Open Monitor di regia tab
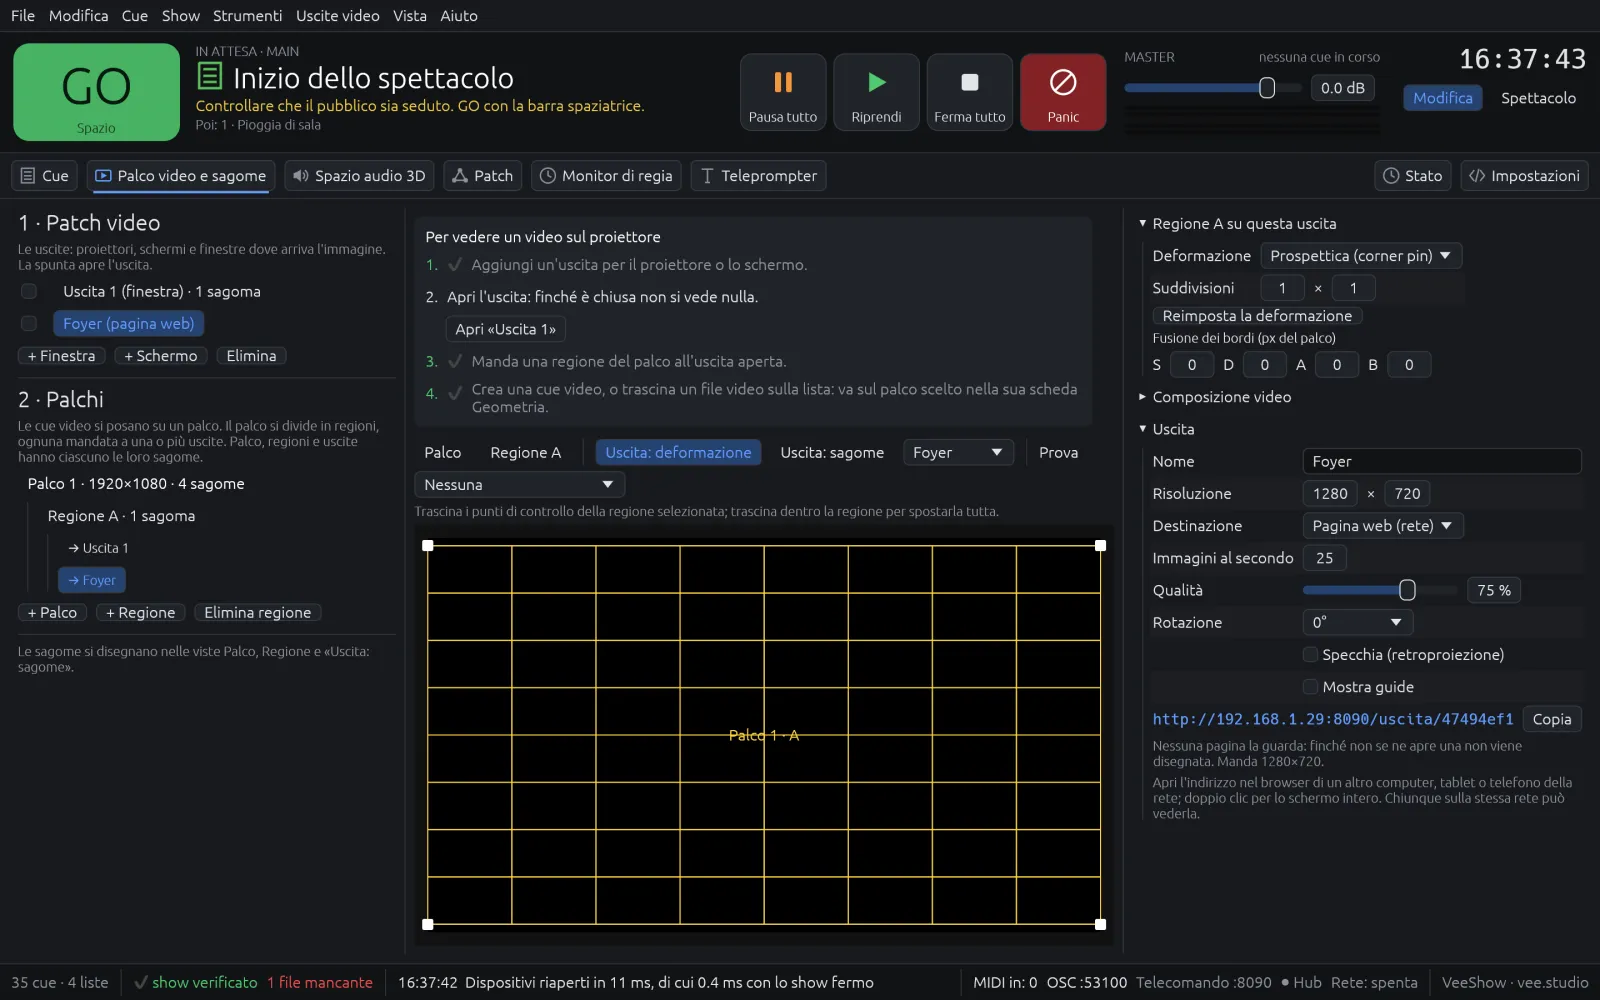Viewport: 1600px width, 1000px height. pyautogui.click(x=607, y=176)
